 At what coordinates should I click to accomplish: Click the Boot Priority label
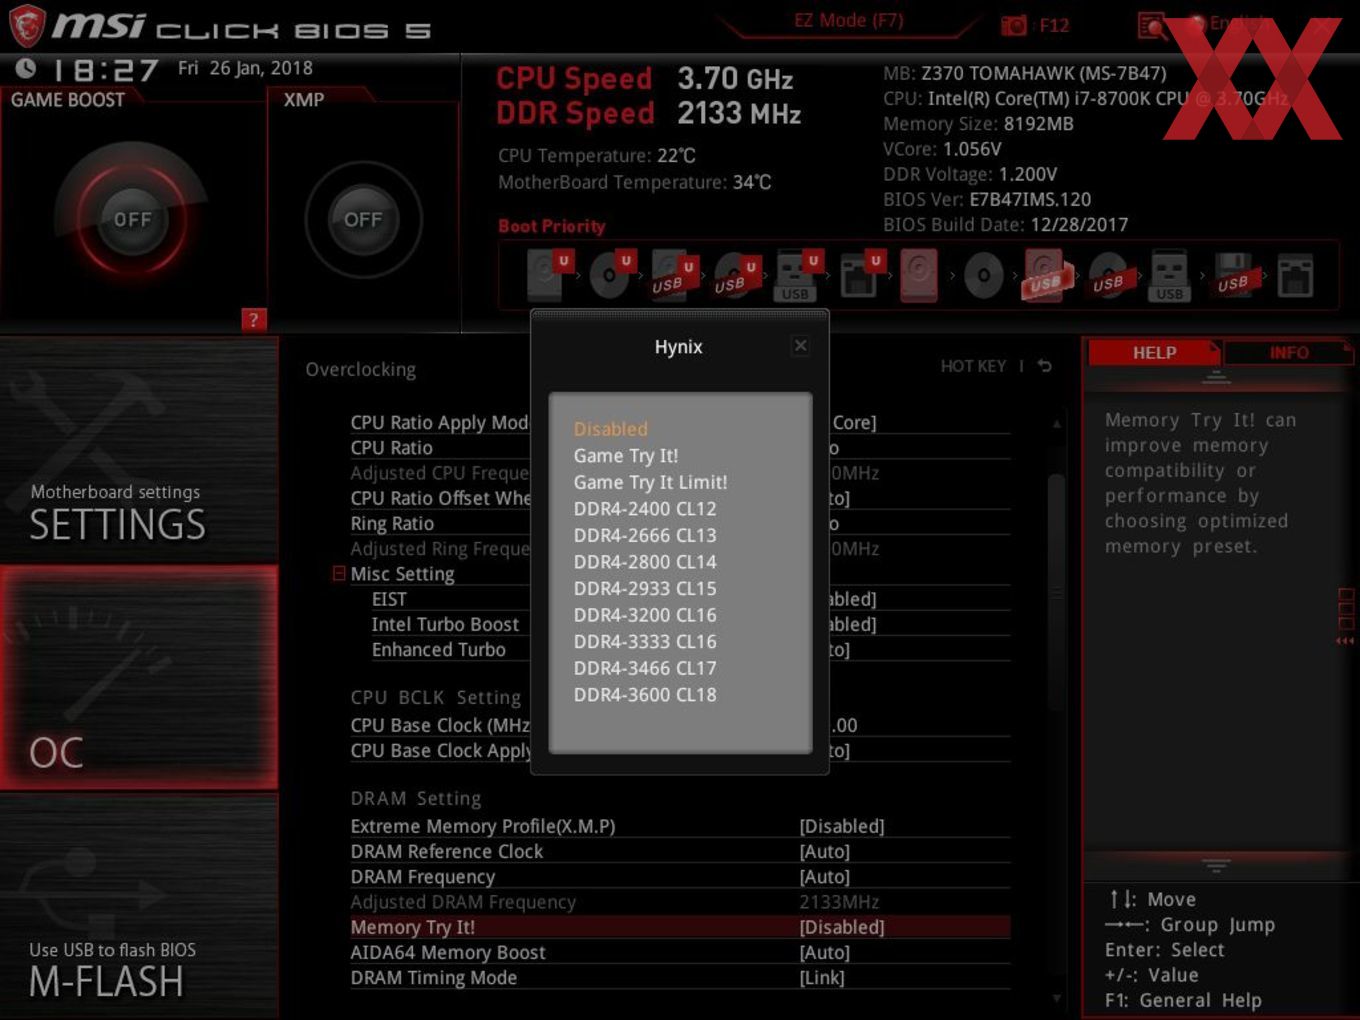pos(552,226)
